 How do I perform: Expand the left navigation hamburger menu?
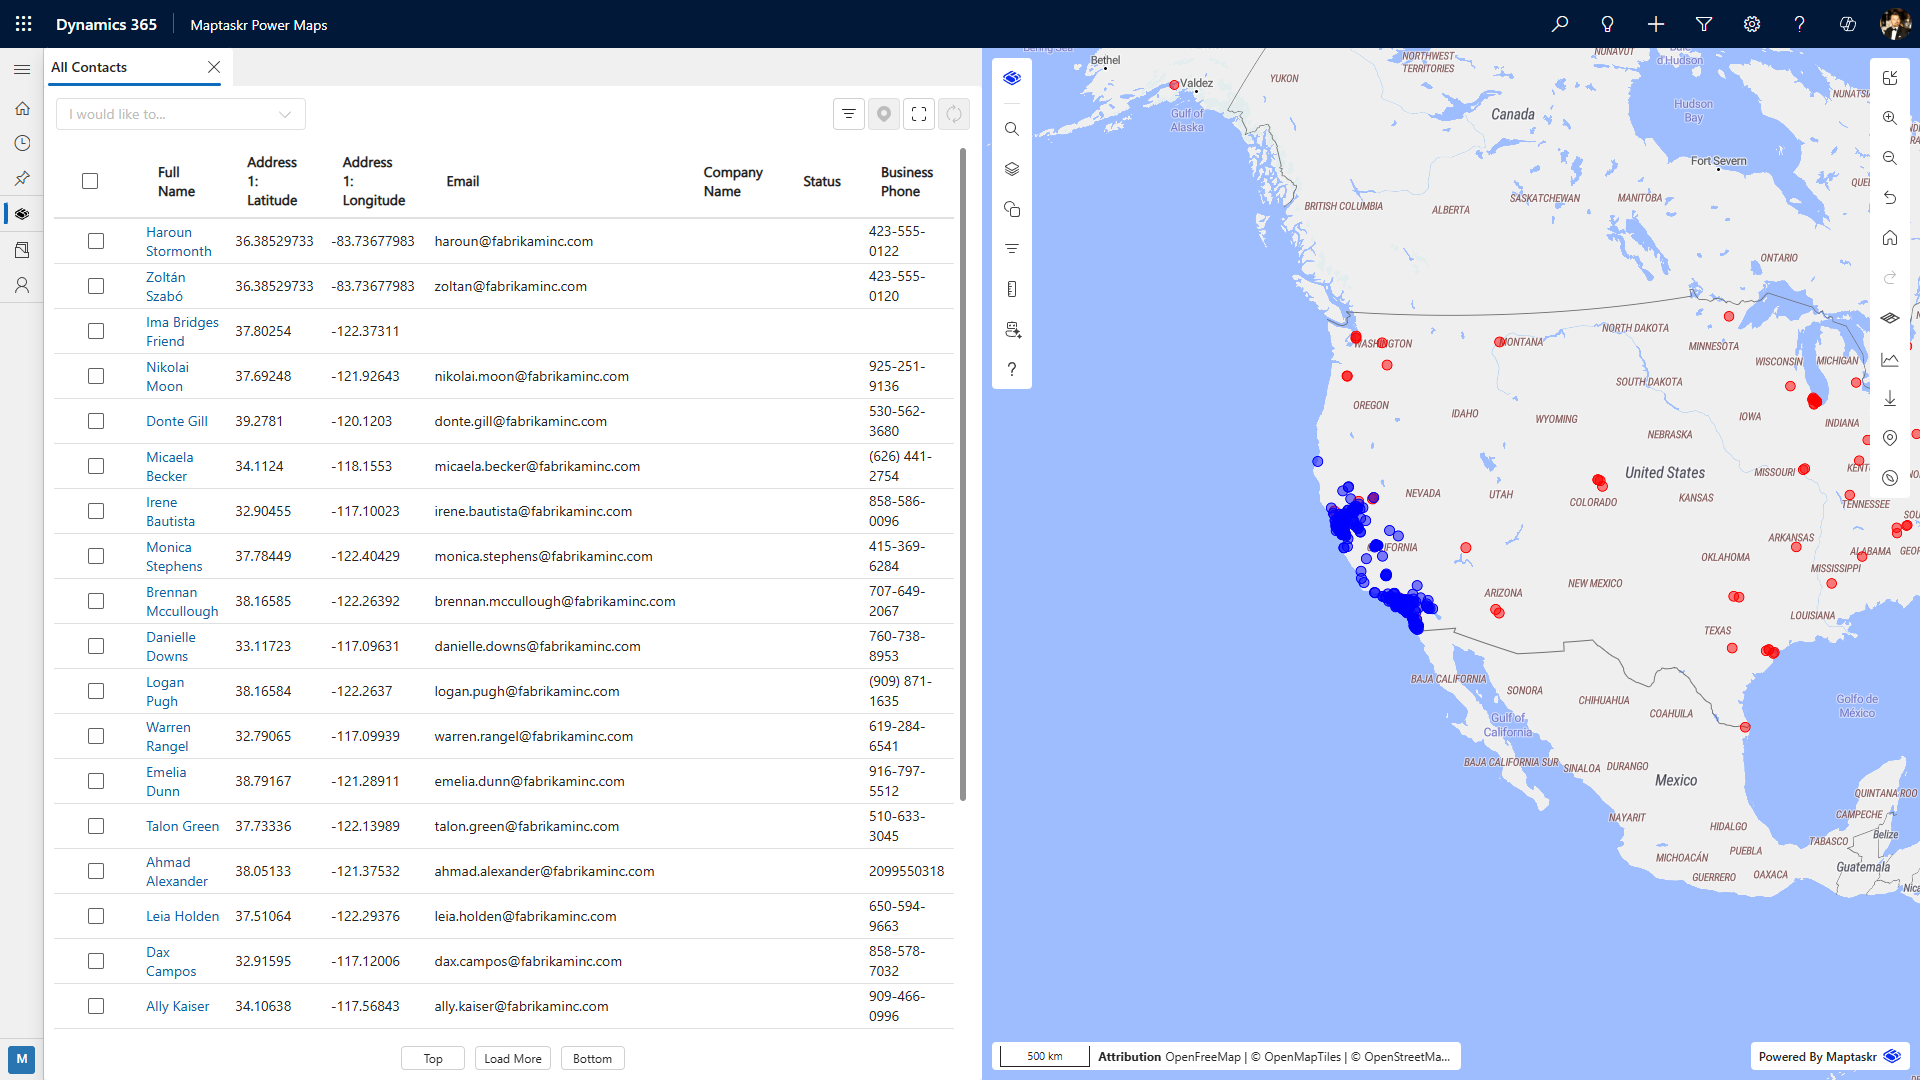pyautogui.click(x=22, y=69)
